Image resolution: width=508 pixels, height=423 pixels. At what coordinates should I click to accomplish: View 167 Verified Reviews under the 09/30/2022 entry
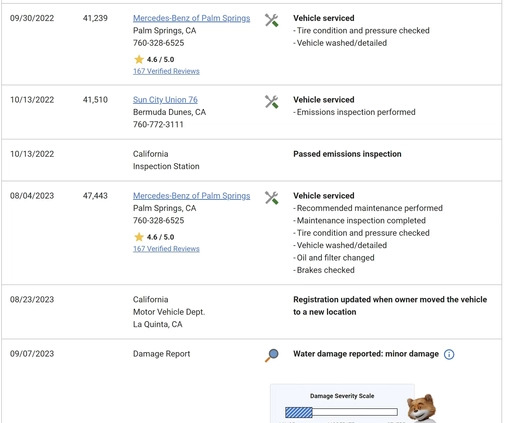pos(166,71)
